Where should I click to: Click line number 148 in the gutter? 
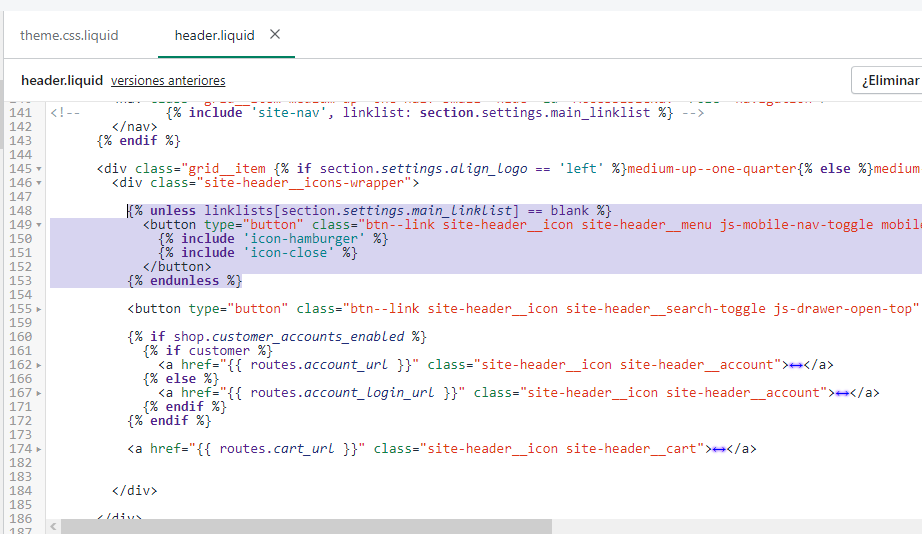(21, 211)
